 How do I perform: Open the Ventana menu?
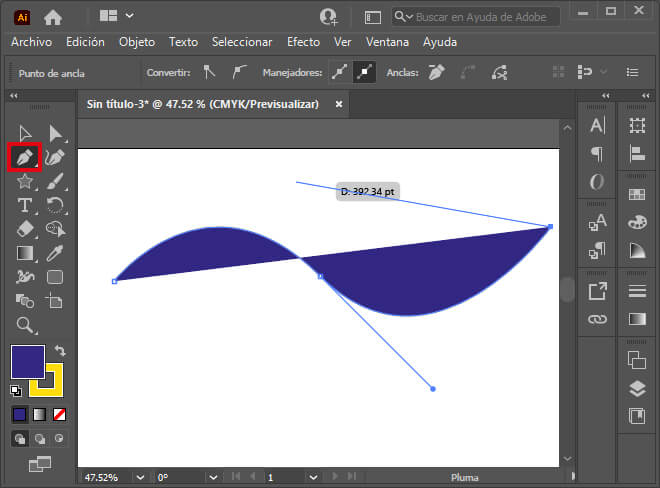pos(387,42)
